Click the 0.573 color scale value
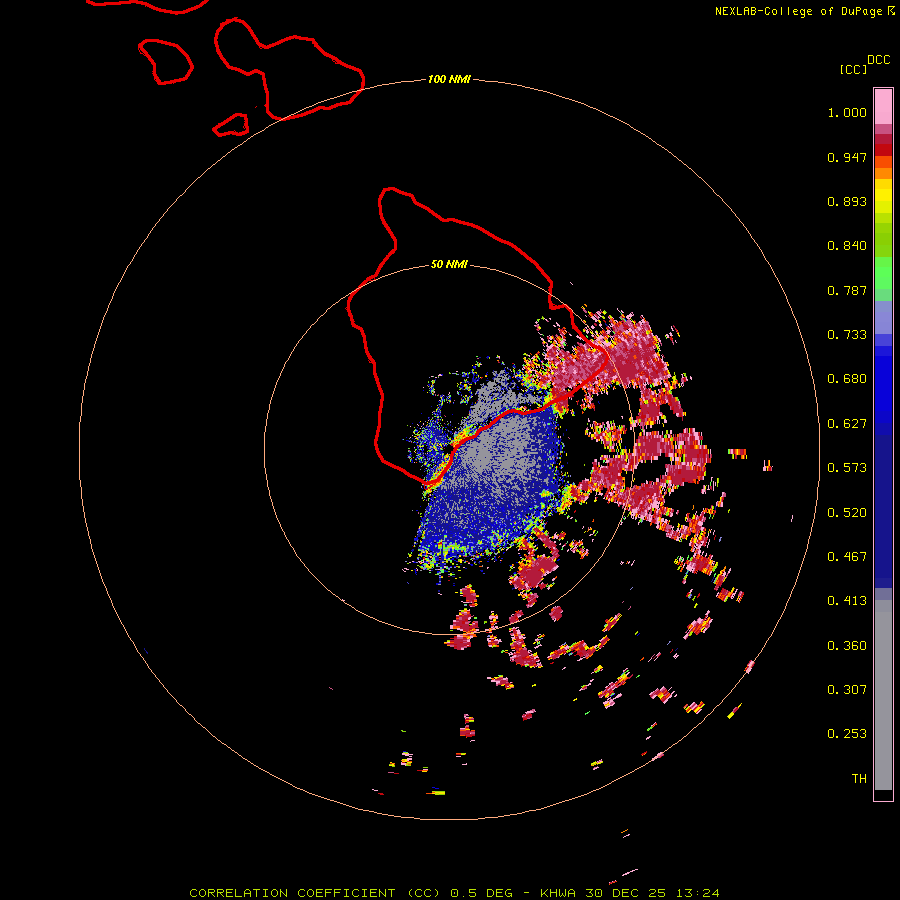 point(847,468)
